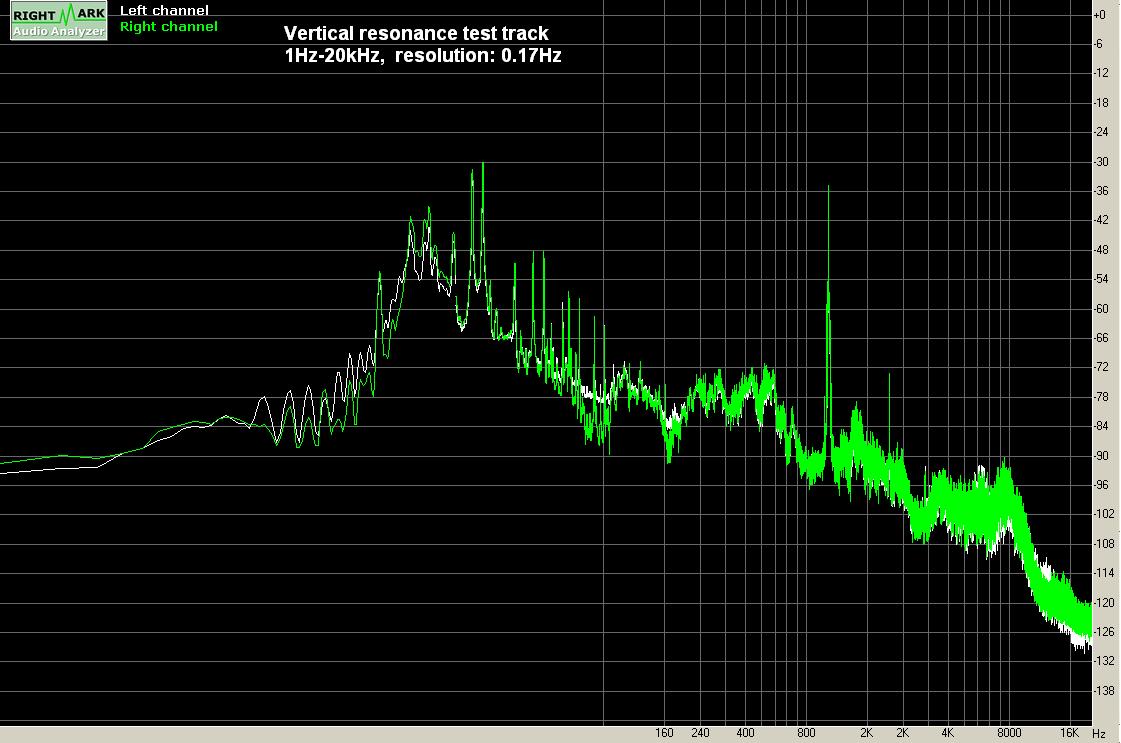Click the -30 dB axis label
1121x743 pixels.
(1101, 162)
